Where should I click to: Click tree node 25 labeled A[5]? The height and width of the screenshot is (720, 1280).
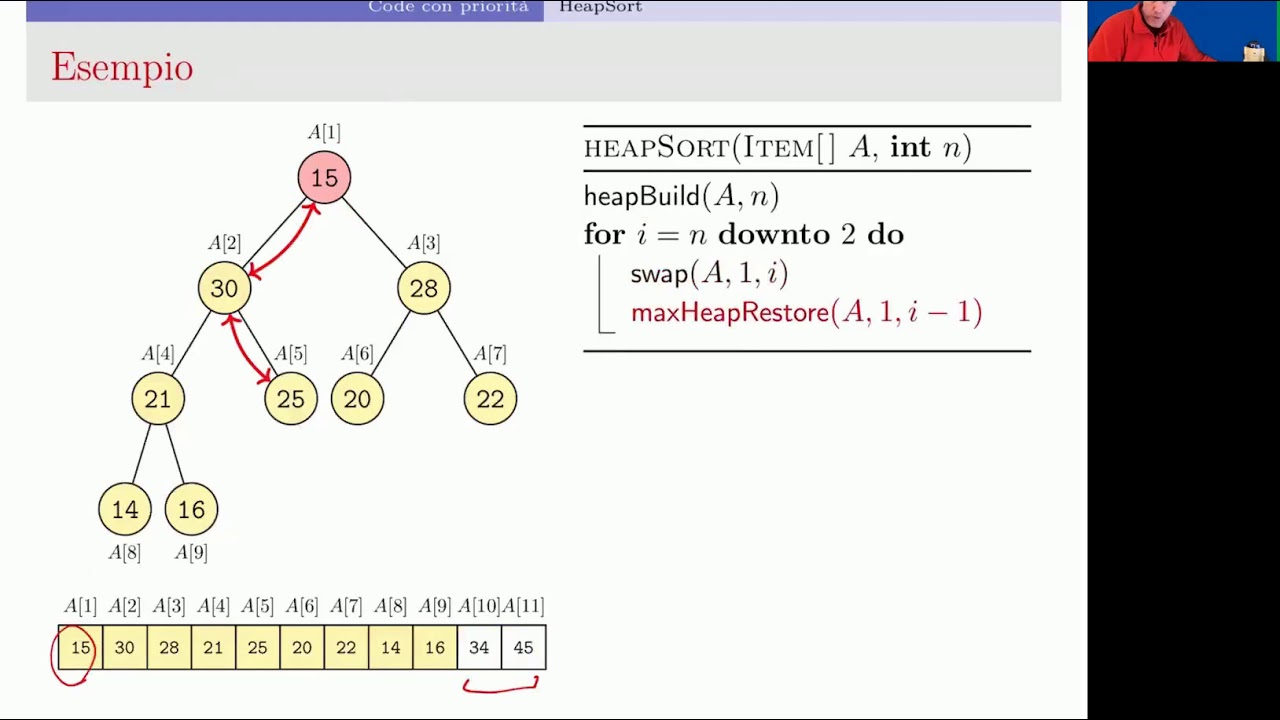click(x=290, y=399)
